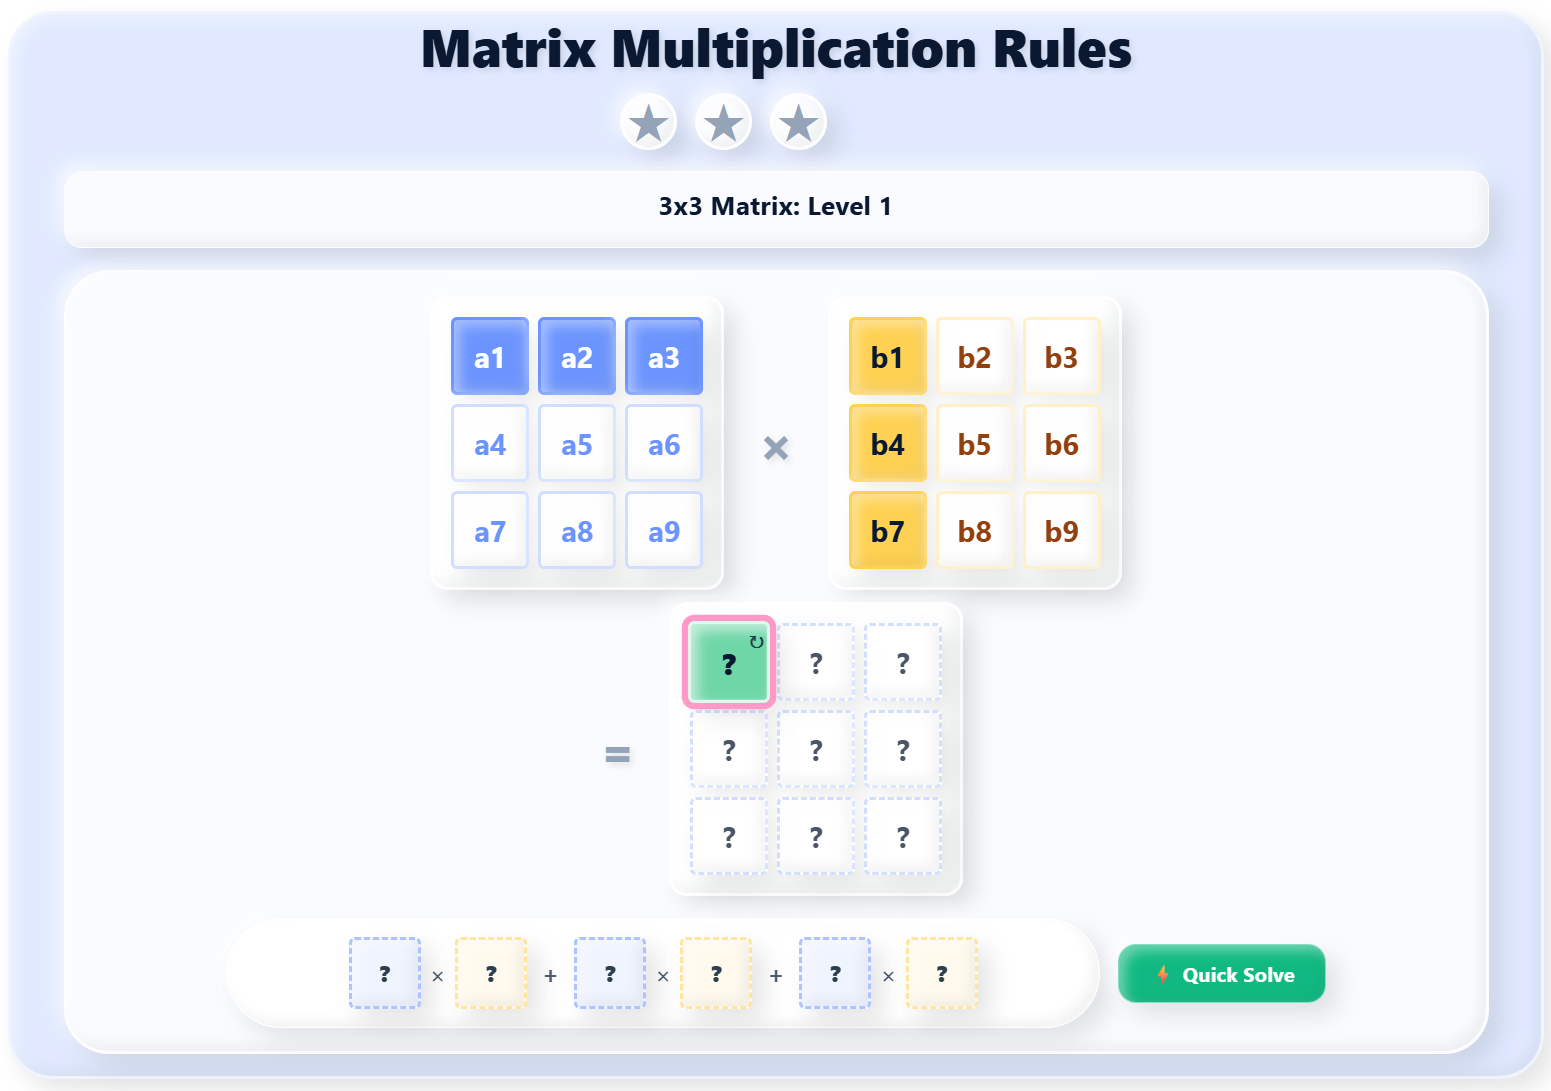Select cell a9 in matrix A
The width and height of the screenshot is (1551, 1091).
(663, 530)
